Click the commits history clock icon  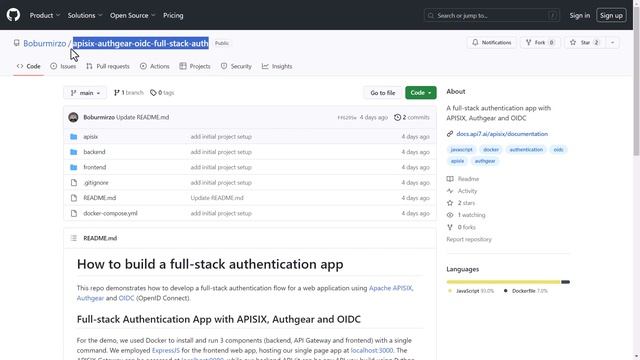coord(397,117)
